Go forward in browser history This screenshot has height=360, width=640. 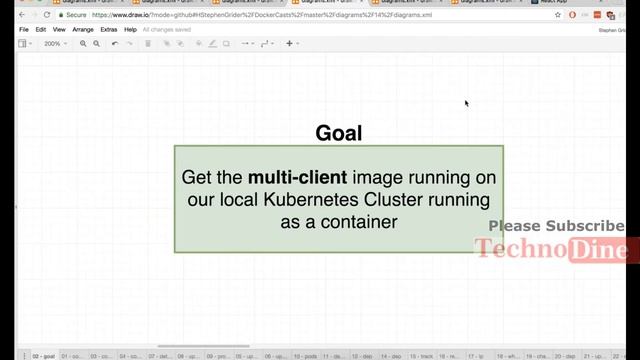34,15
